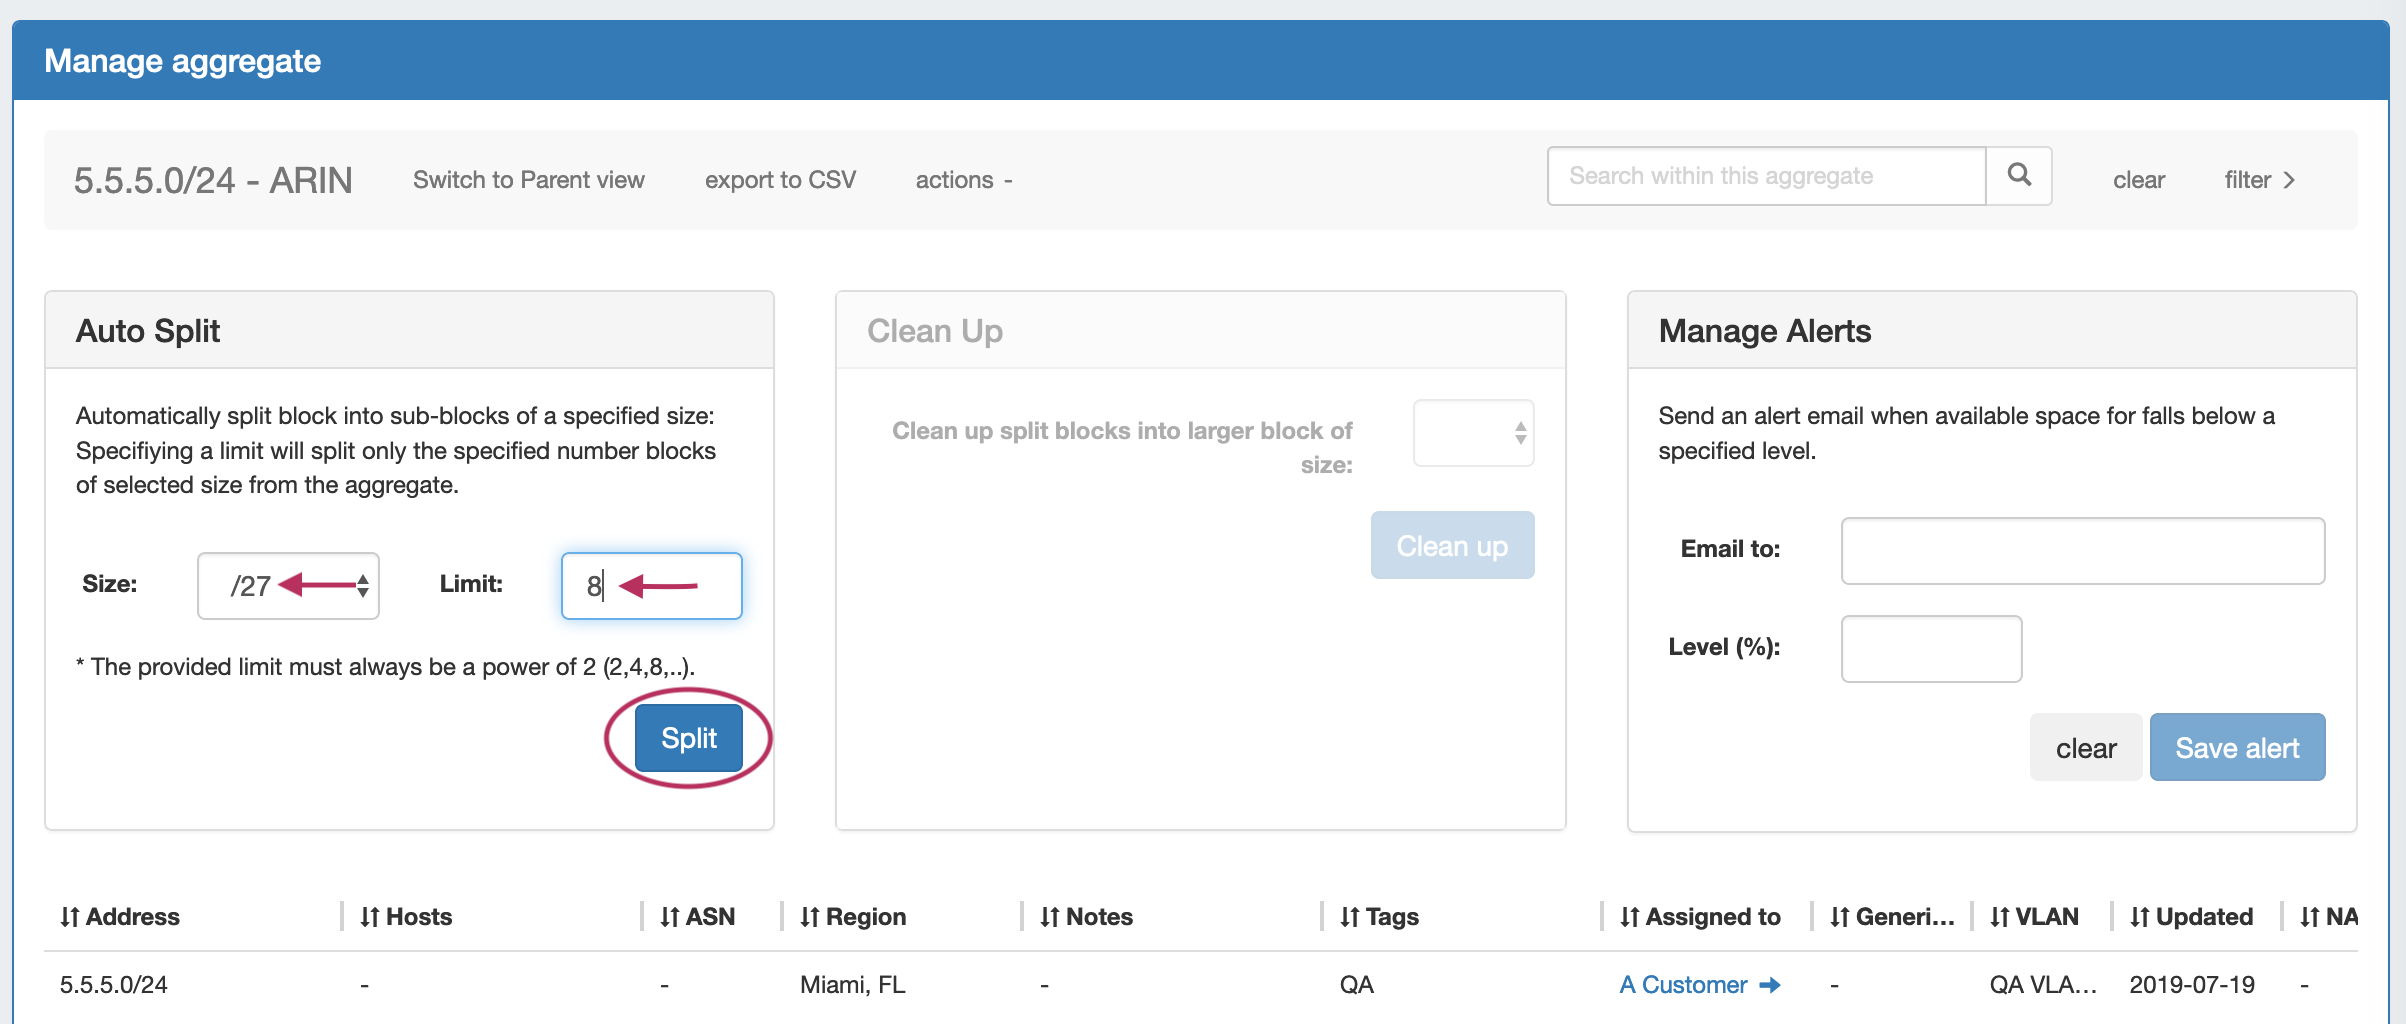Click export to CSV
Screen dimensions: 2406x1024
click(780, 180)
